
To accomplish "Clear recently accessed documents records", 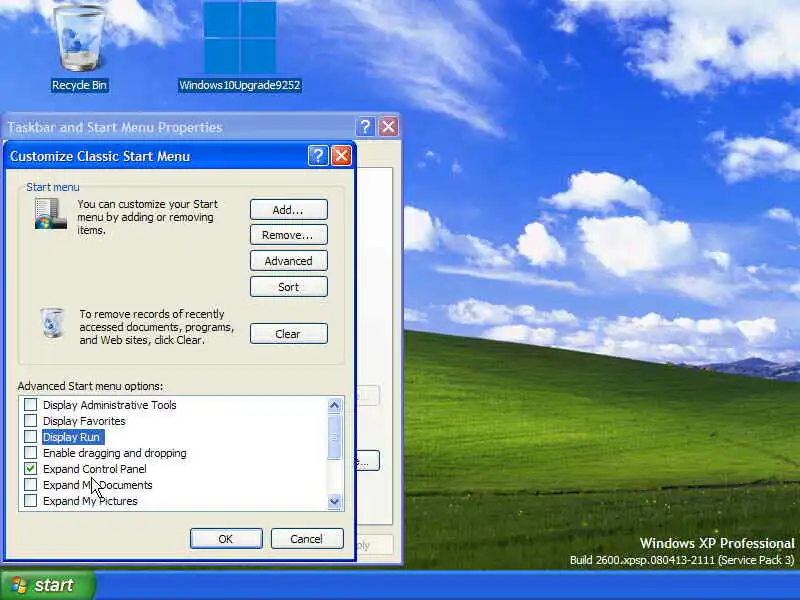I will pos(289,334).
